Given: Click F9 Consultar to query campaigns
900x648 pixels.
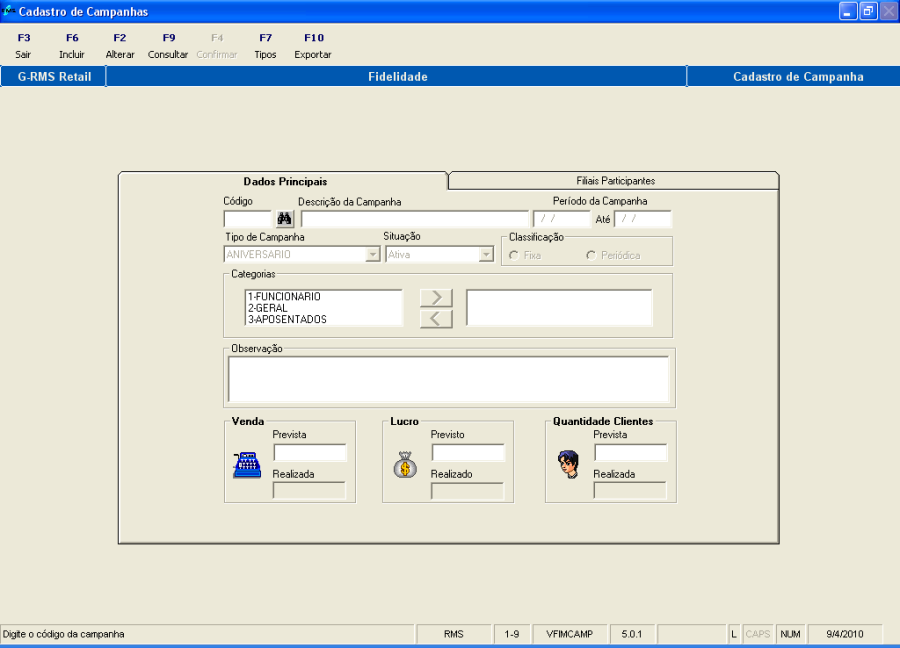Looking at the screenshot, I should pos(168,46).
